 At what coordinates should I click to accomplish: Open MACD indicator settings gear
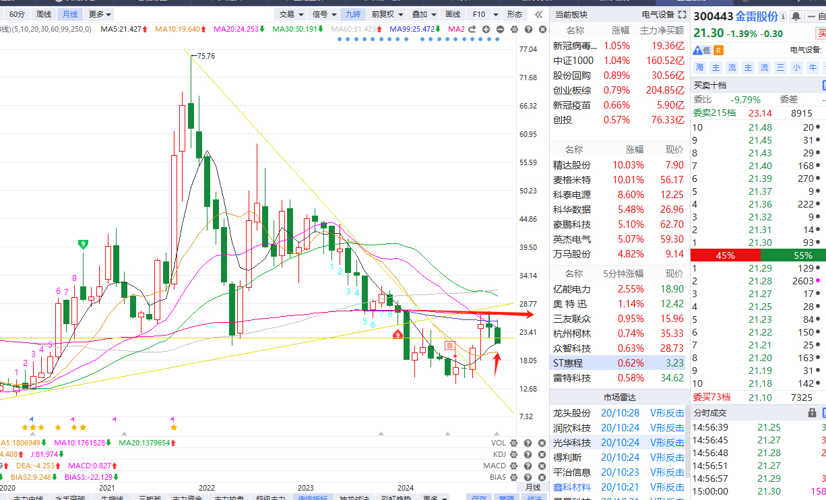point(514,466)
